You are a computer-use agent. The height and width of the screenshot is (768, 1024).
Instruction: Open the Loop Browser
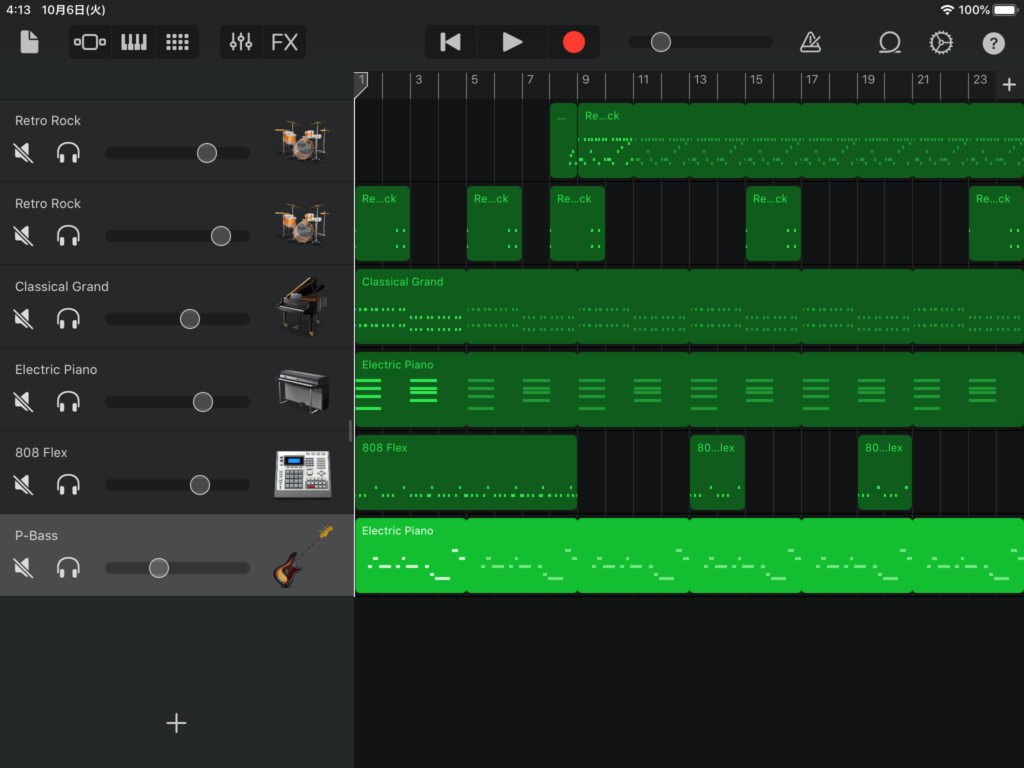click(889, 42)
